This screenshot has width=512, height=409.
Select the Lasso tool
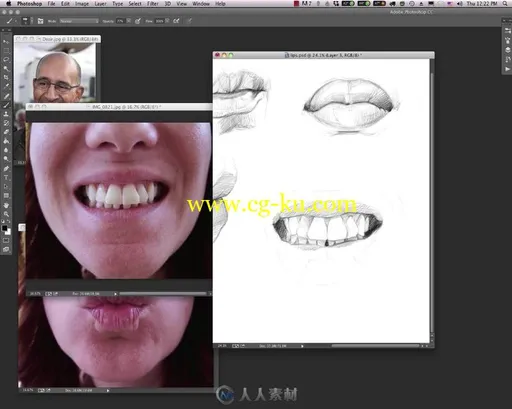(6, 60)
